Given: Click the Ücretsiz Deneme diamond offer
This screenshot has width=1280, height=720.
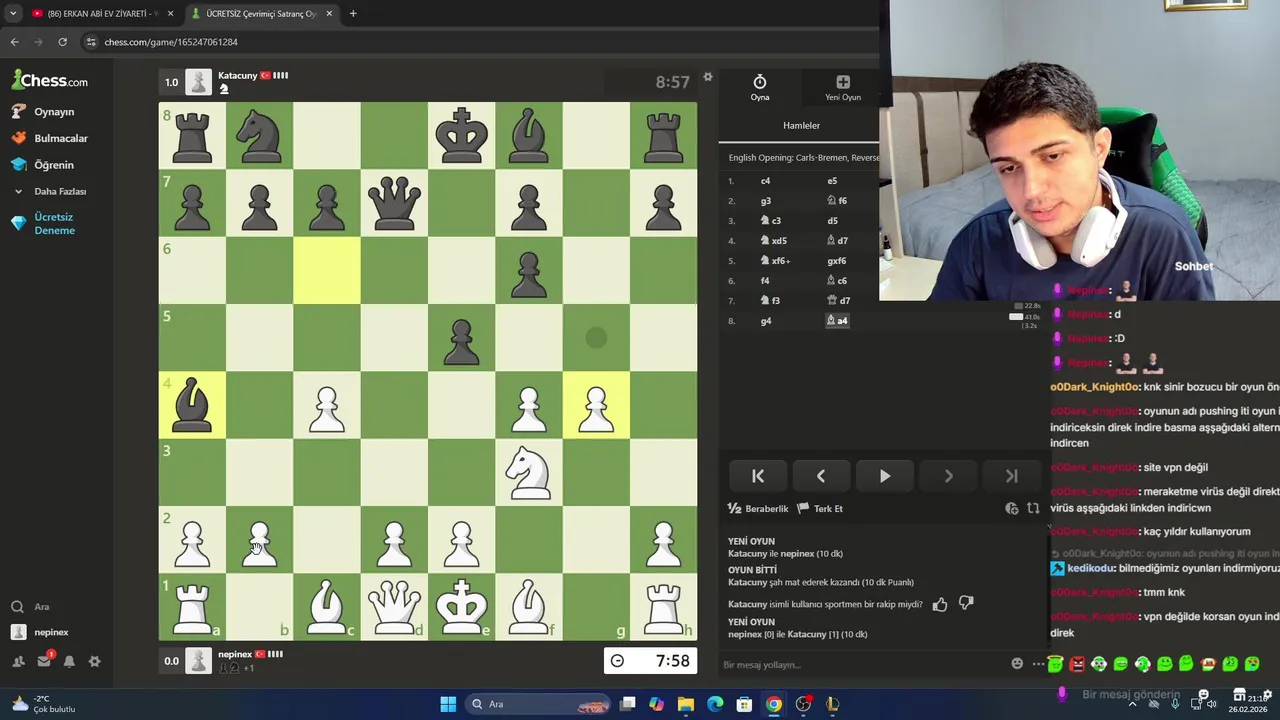Looking at the screenshot, I should point(43,223).
